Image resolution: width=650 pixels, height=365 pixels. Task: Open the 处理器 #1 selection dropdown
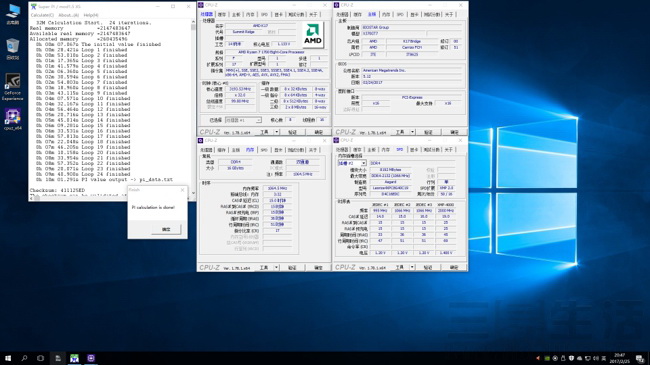pyautogui.click(x=243, y=120)
